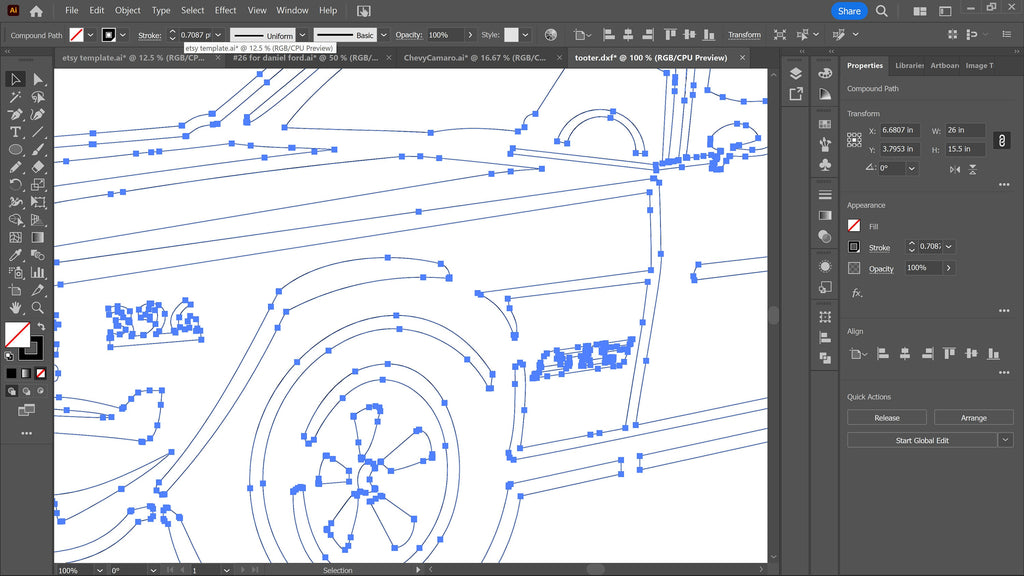Enable Draw Inside mode
Screen dimensions: 1024x576
click(x=40, y=391)
